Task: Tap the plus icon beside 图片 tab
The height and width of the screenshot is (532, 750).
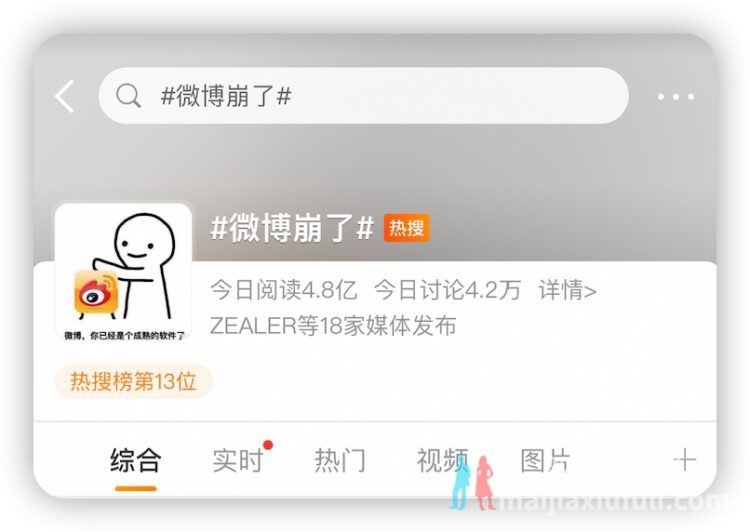Action: [x=684, y=460]
